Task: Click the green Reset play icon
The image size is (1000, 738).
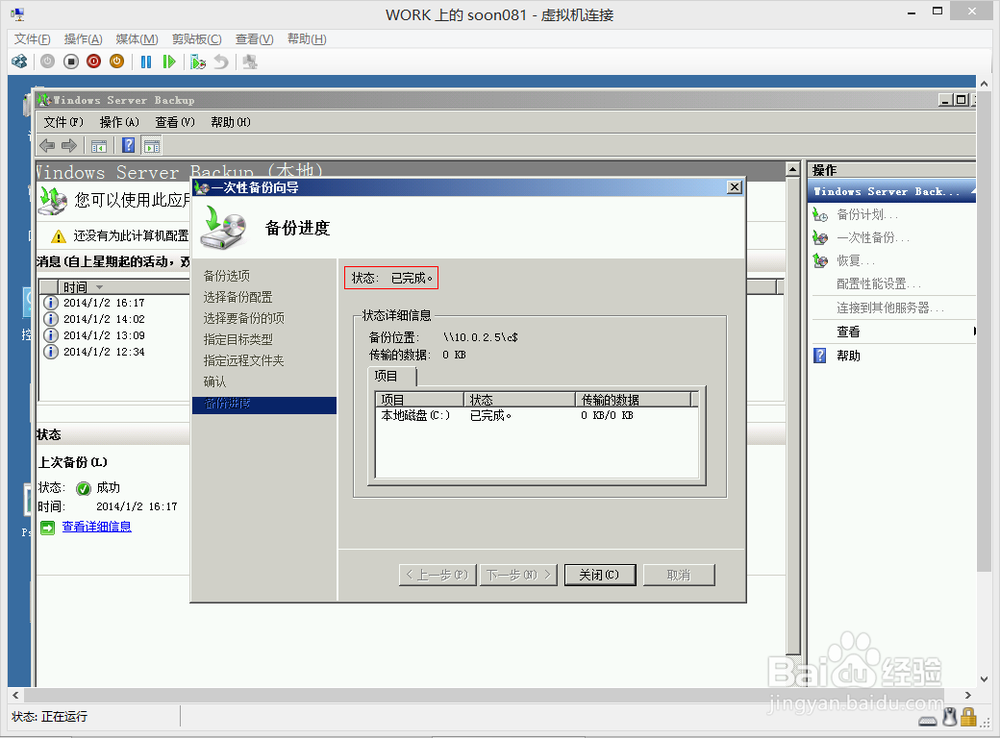Action: point(169,62)
